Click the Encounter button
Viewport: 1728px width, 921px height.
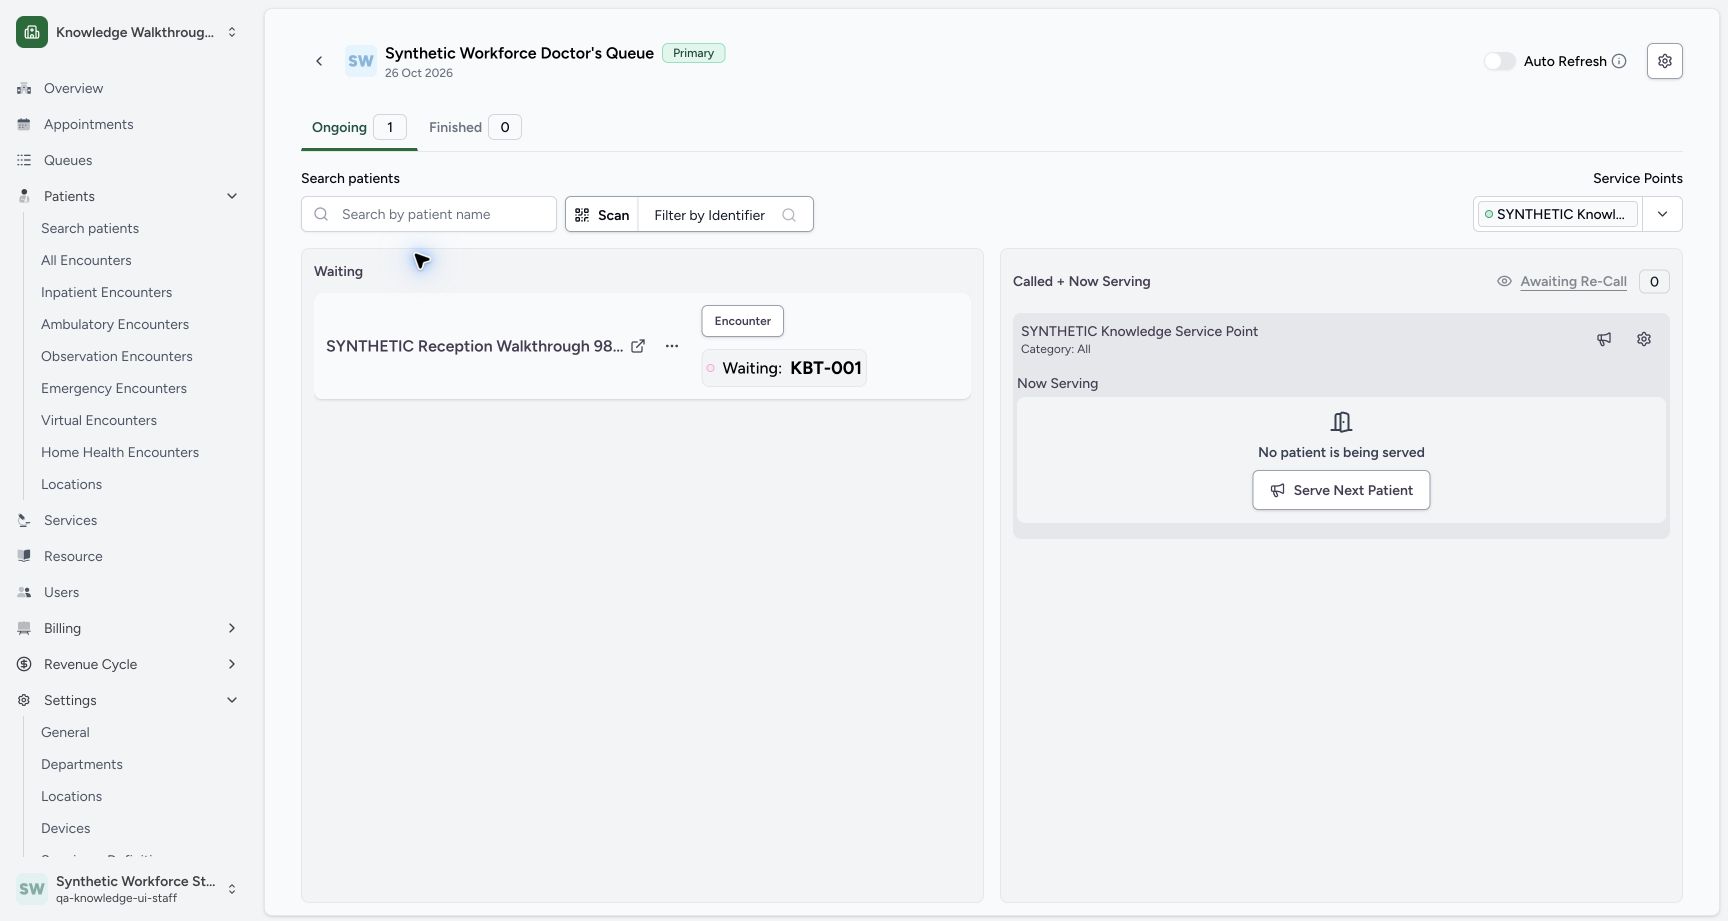(x=743, y=321)
